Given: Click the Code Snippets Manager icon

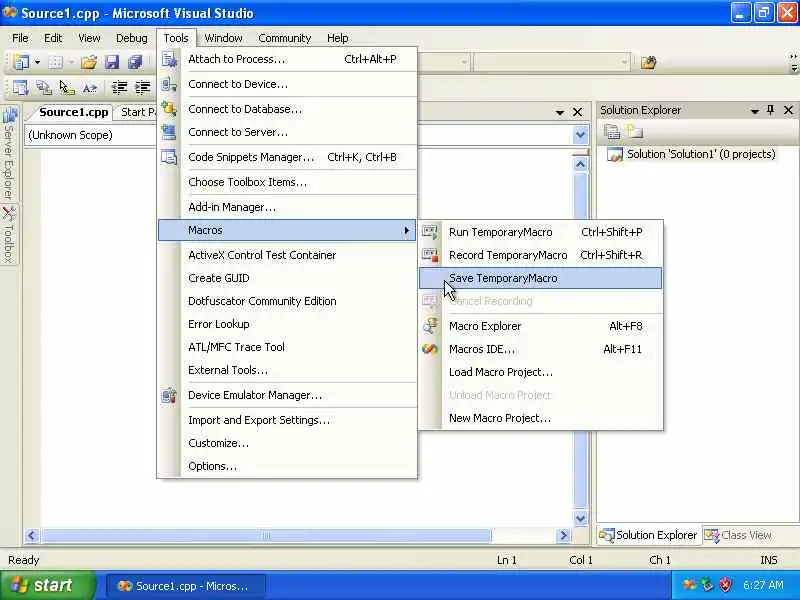Looking at the screenshot, I should coord(169,157).
